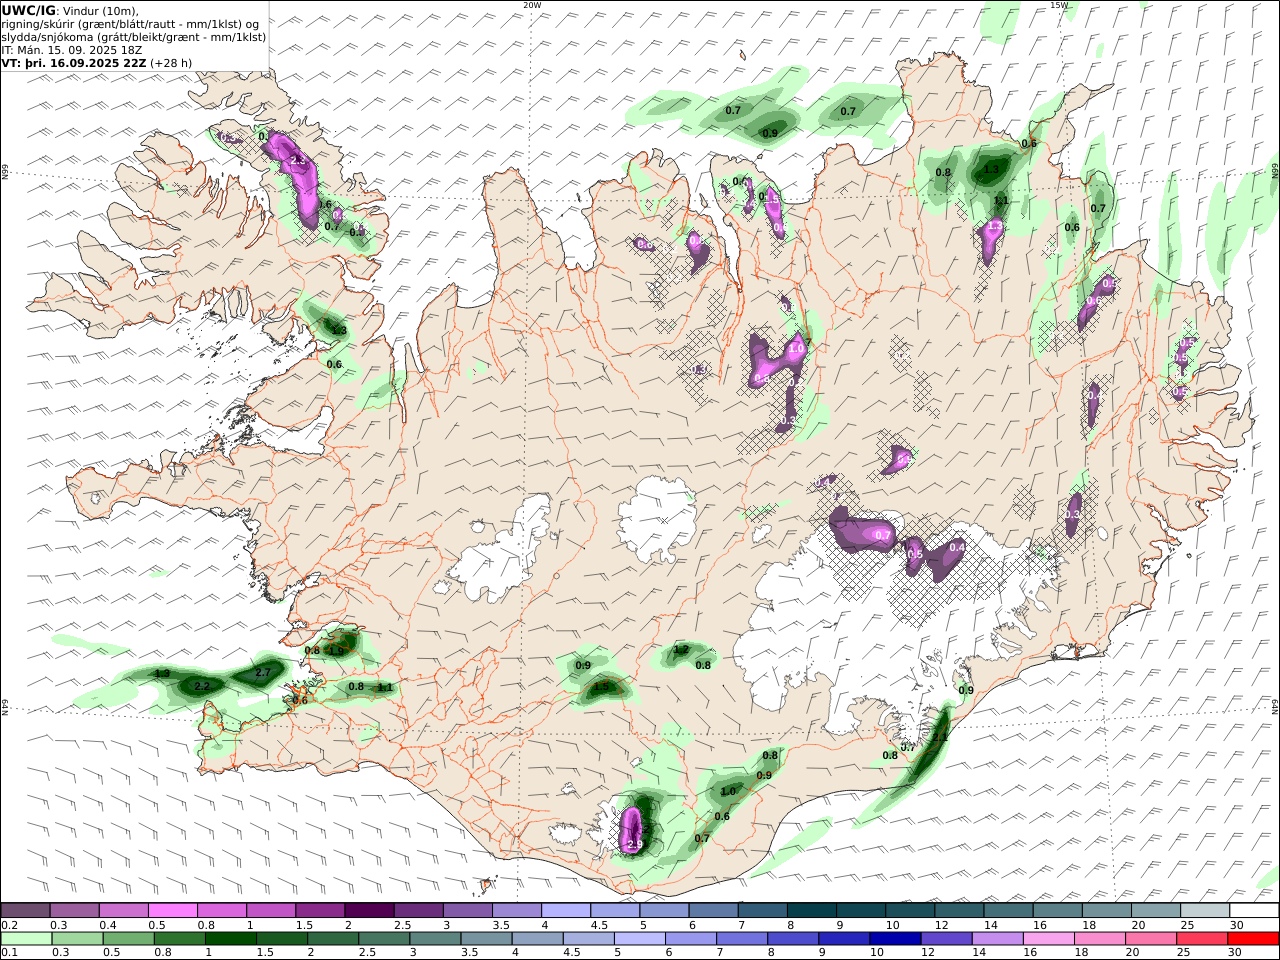
Task: Click the '20W' longitude label
Action: [x=532, y=5]
